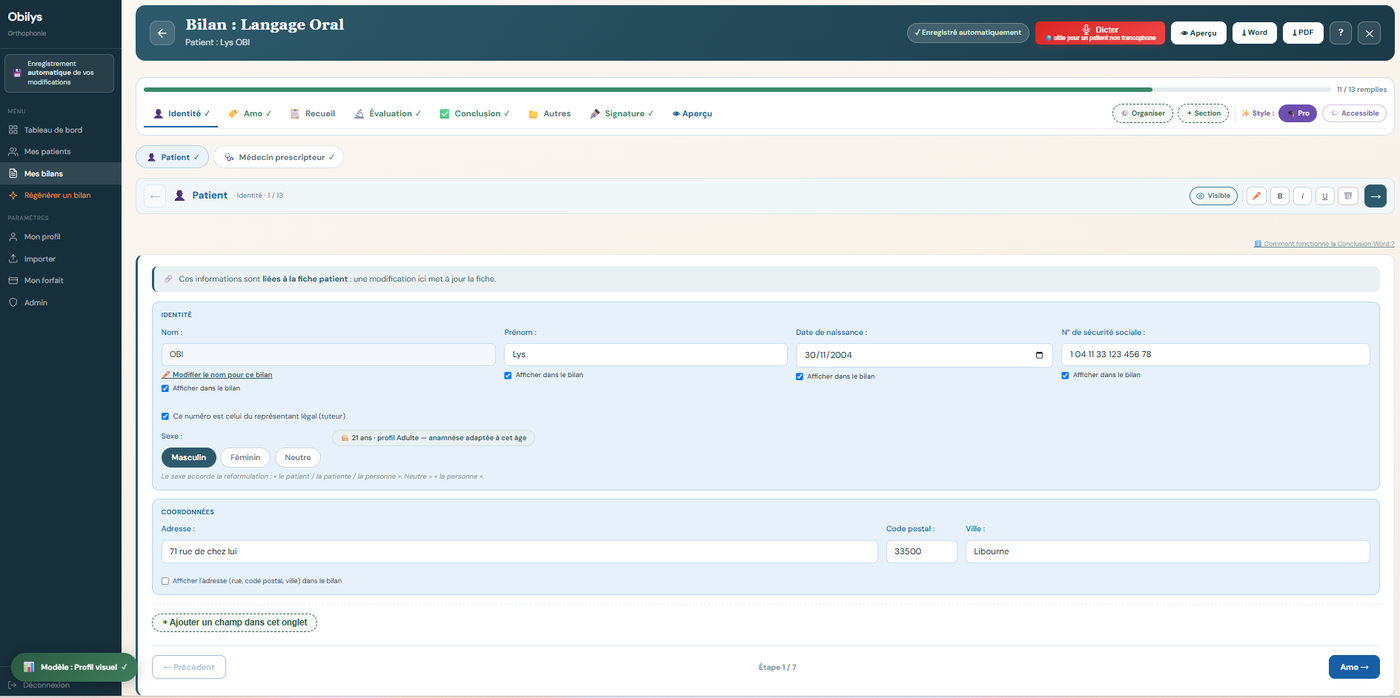Toggle italic formatting I button
Screen dimensions: 1400x698
tap(1302, 196)
